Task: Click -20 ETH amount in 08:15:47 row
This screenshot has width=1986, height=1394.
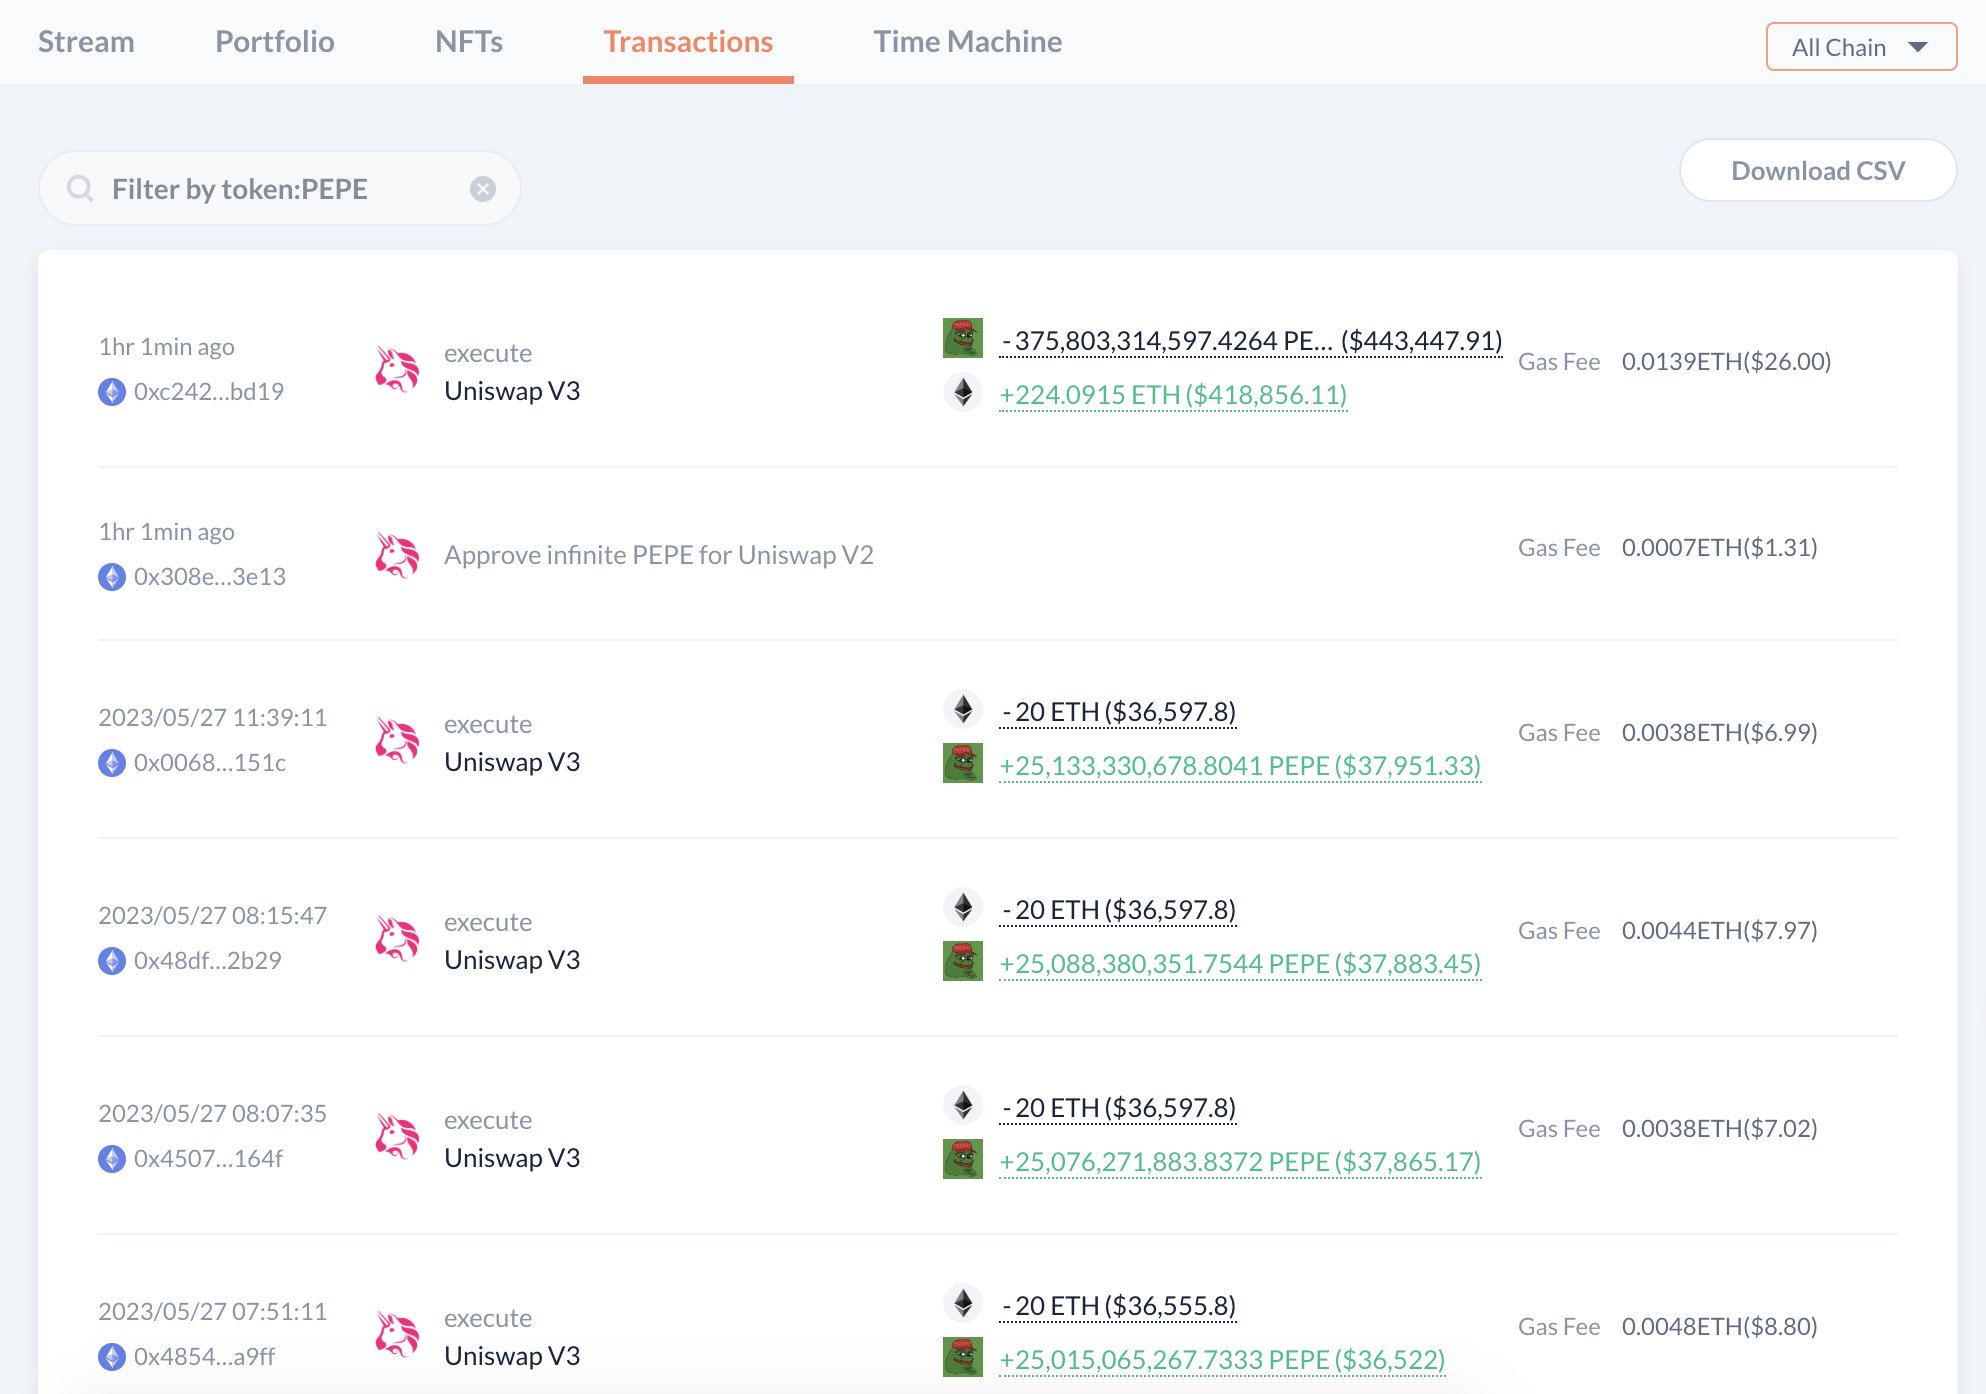Action: [x=1118, y=910]
